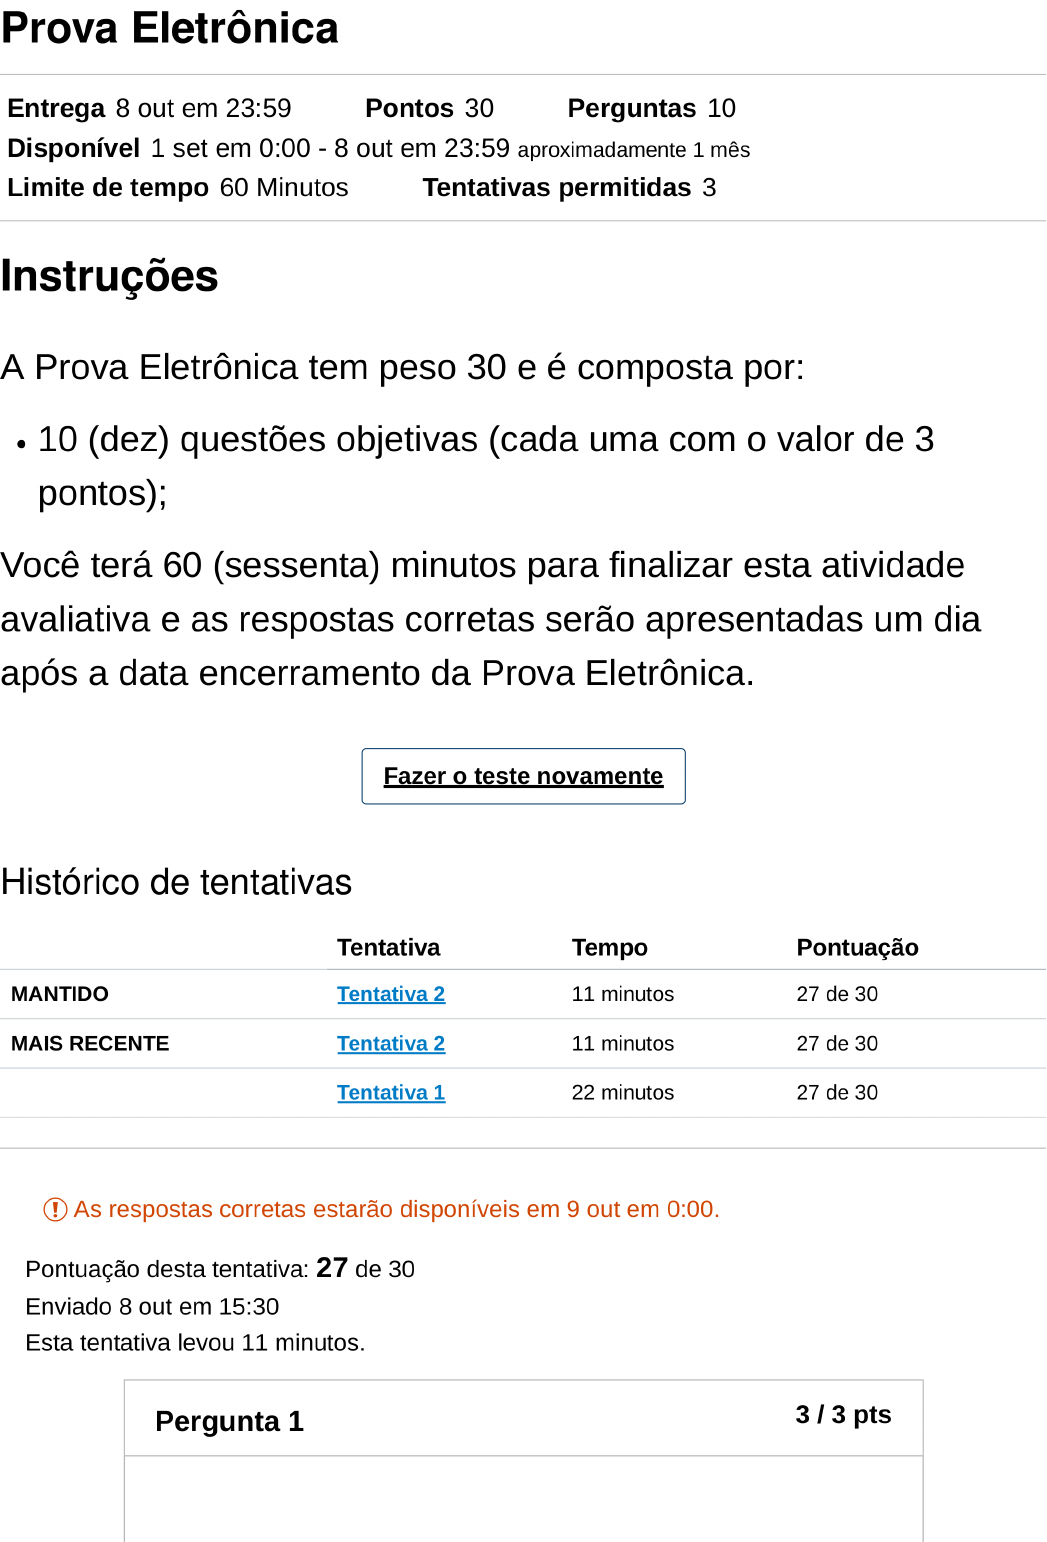Click the Limite de tempo label

108,188
